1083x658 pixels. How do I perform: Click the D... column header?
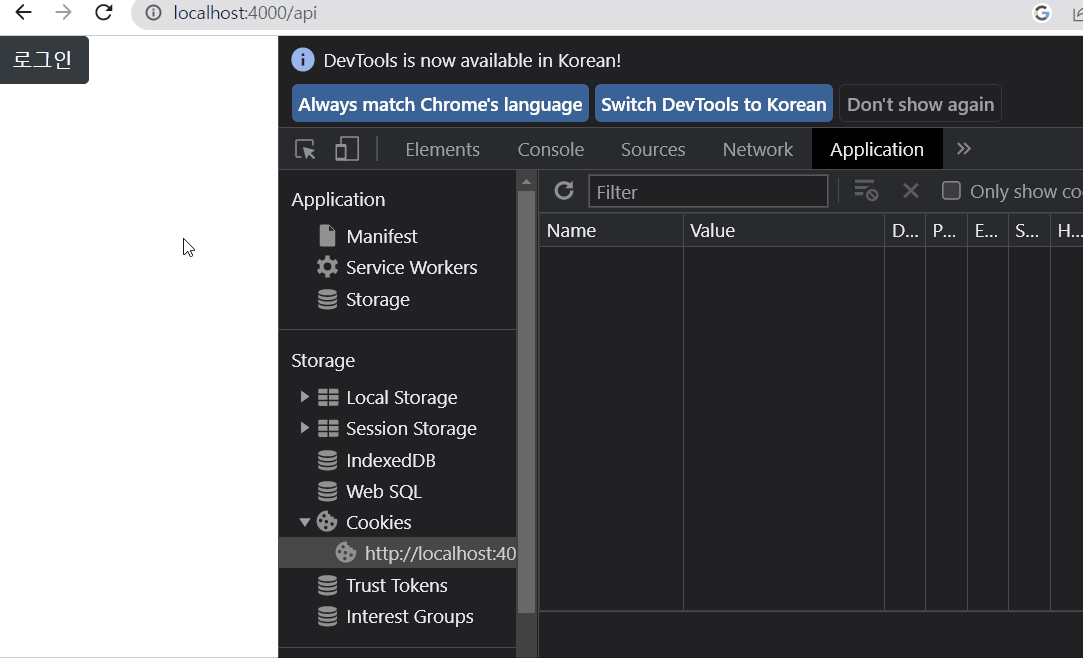click(x=905, y=231)
